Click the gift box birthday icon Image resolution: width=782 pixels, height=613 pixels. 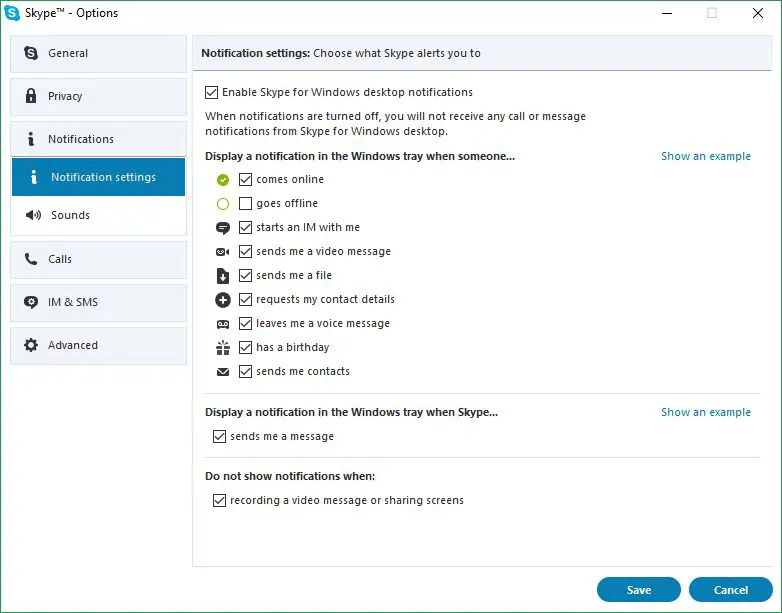(x=223, y=348)
